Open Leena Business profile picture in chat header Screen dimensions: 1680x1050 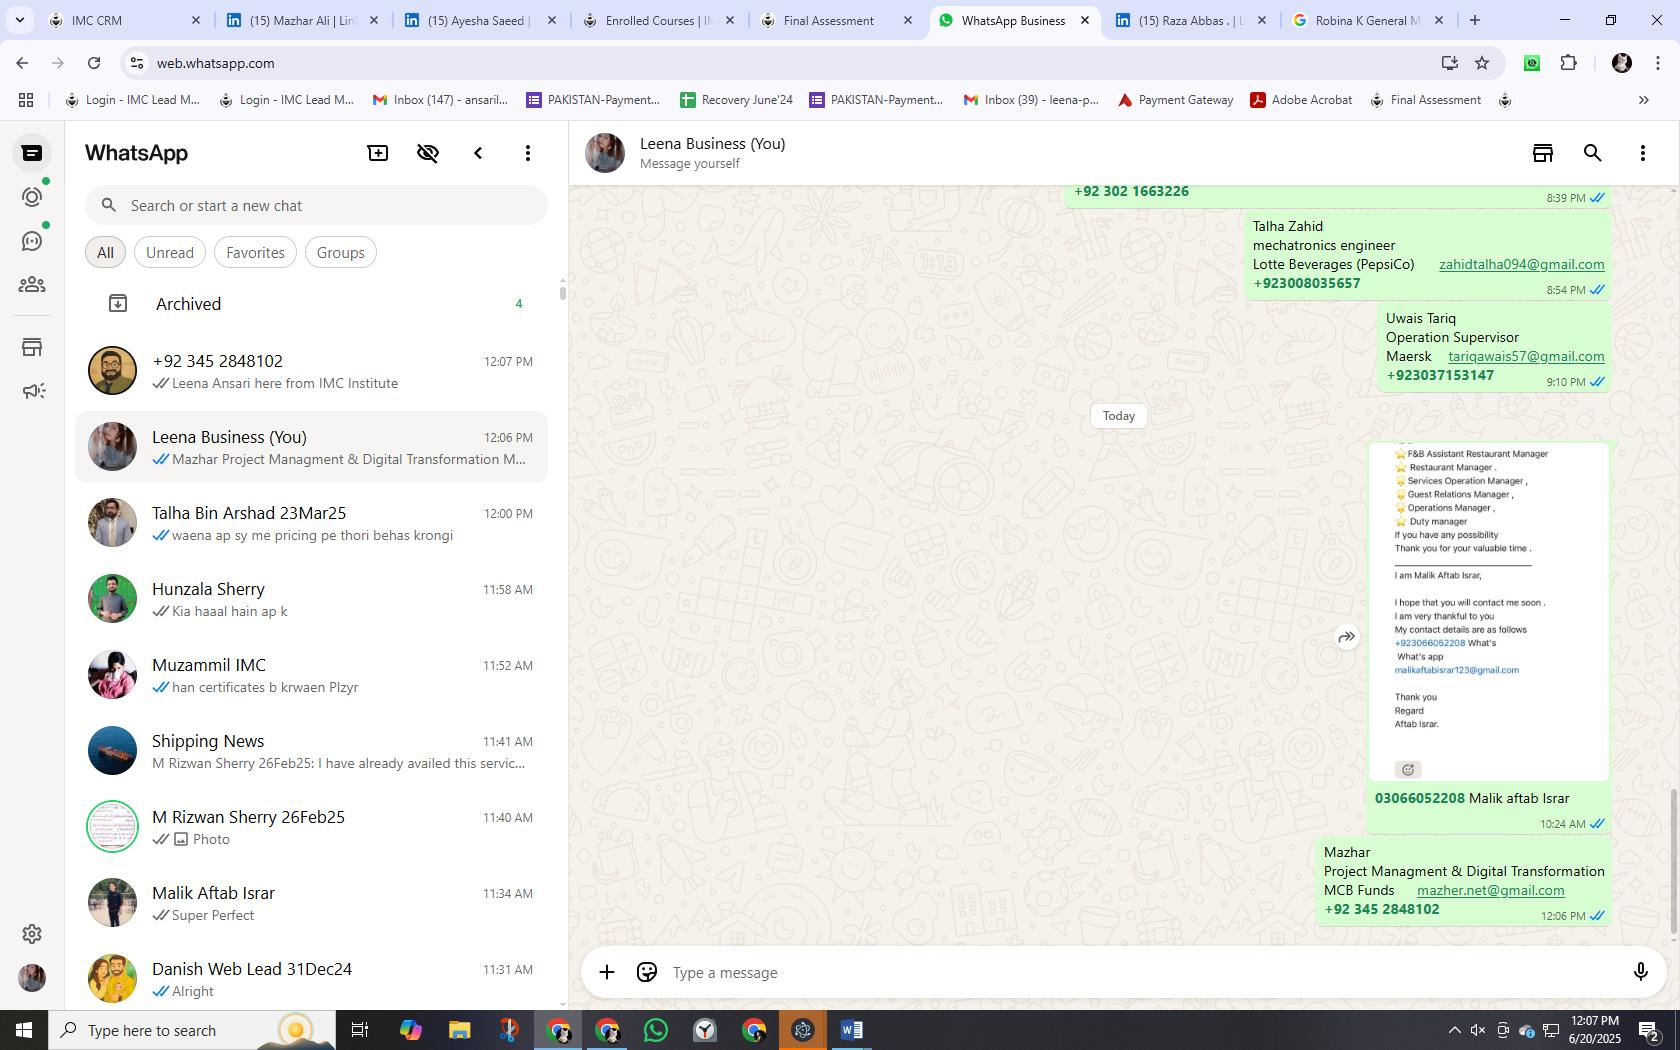[x=605, y=153]
